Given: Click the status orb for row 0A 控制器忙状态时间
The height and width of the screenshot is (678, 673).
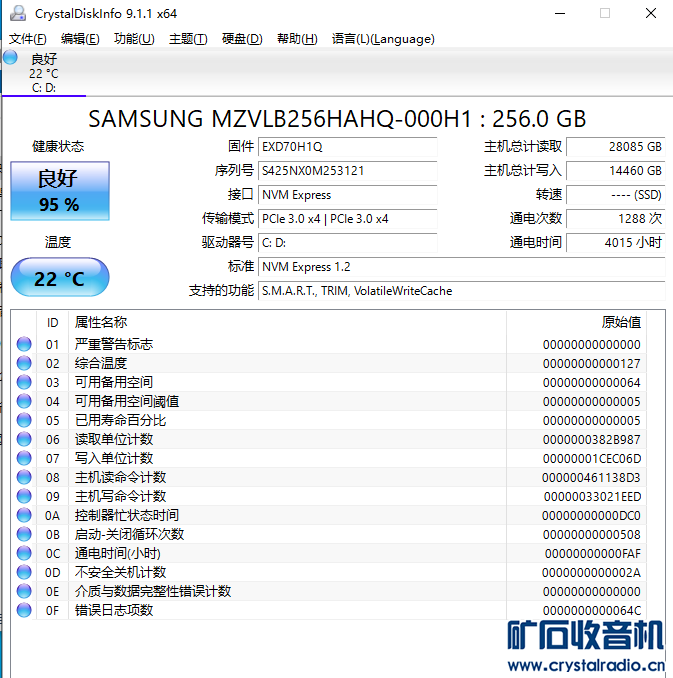Looking at the screenshot, I should [24, 515].
